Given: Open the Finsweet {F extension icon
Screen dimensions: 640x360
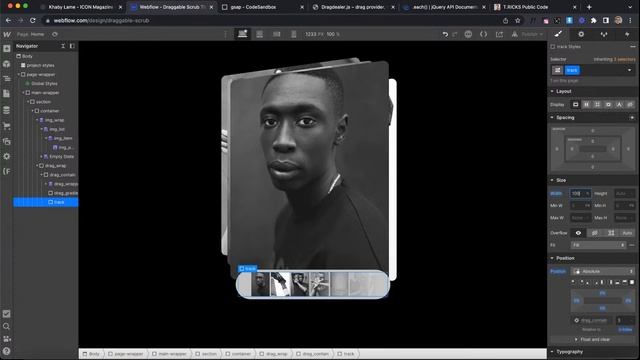Looking at the screenshot, I should click(x=7, y=171).
